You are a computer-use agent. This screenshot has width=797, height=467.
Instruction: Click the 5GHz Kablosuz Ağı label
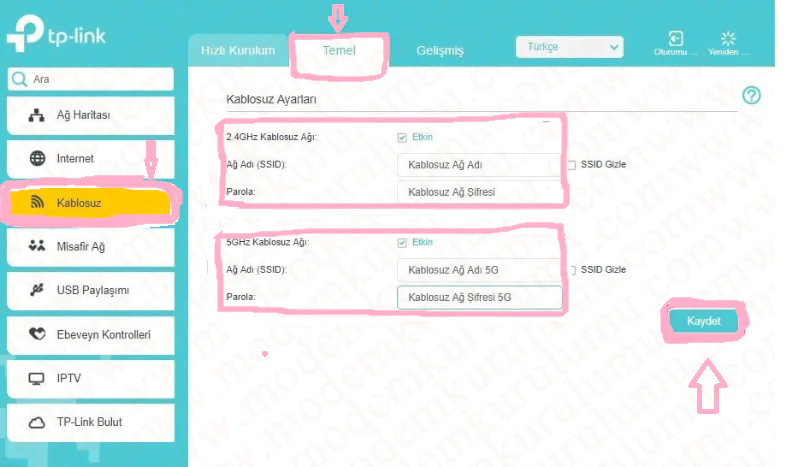coord(267,242)
